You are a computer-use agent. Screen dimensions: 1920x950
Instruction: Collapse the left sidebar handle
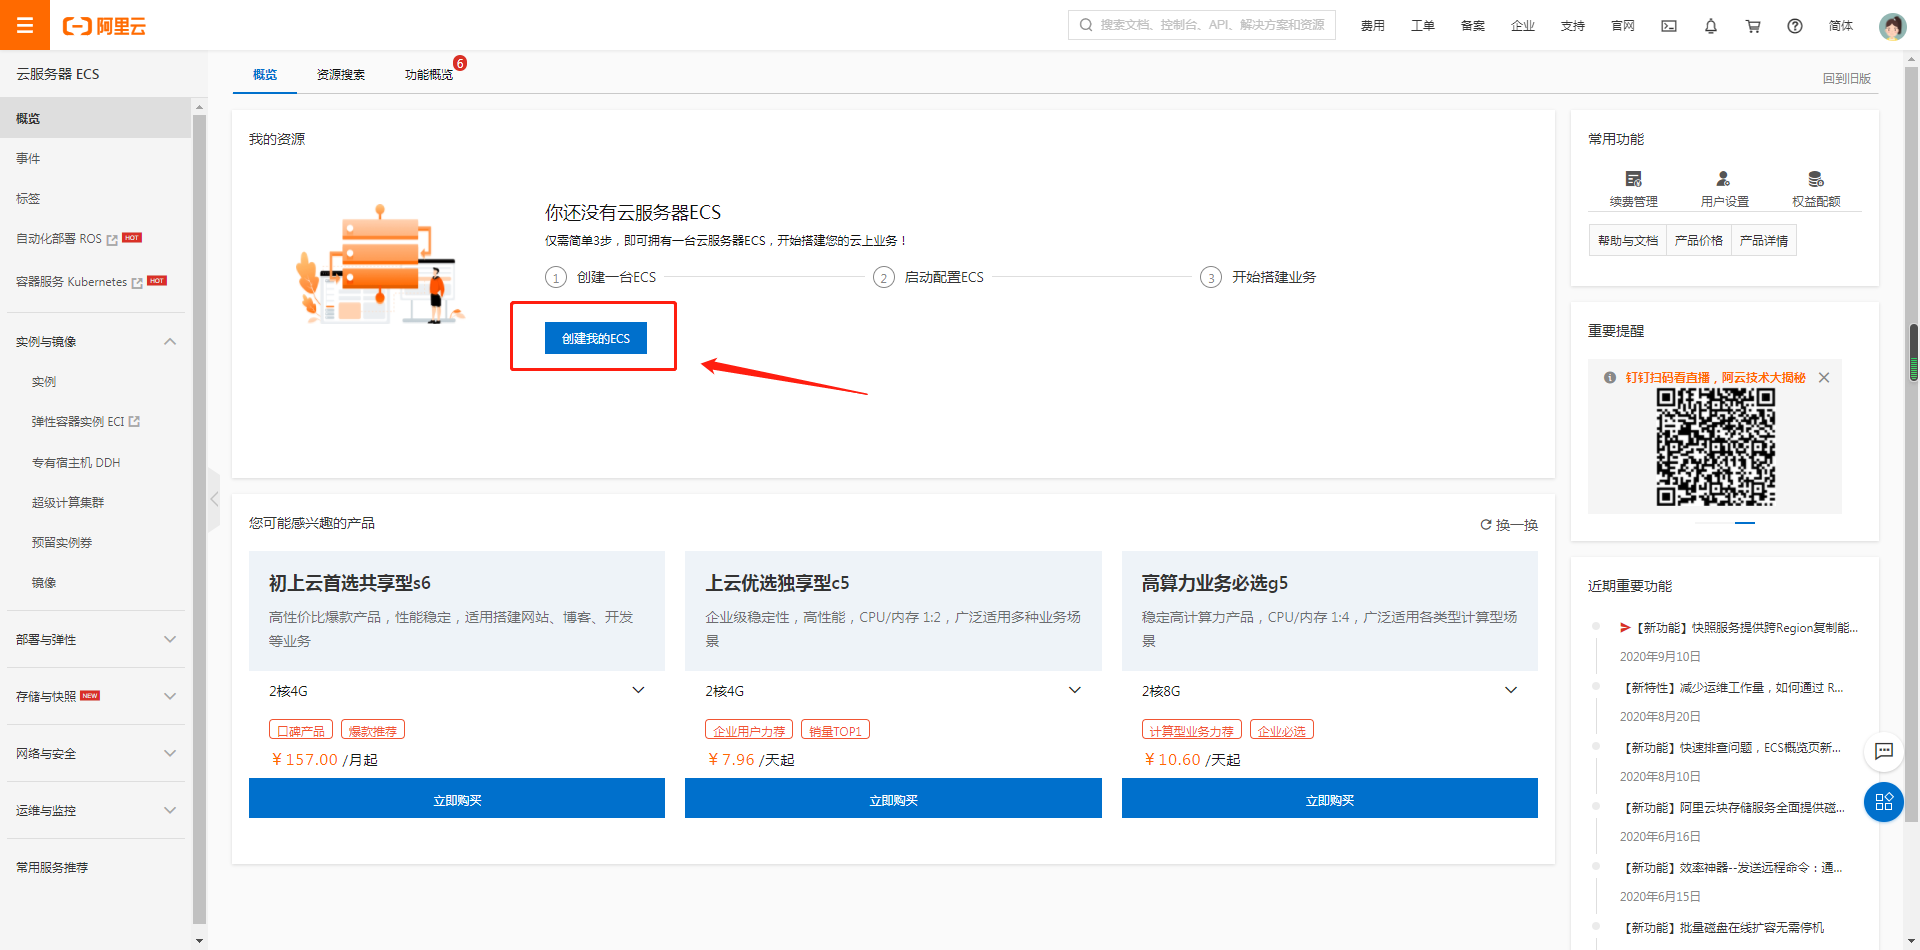point(214,498)
